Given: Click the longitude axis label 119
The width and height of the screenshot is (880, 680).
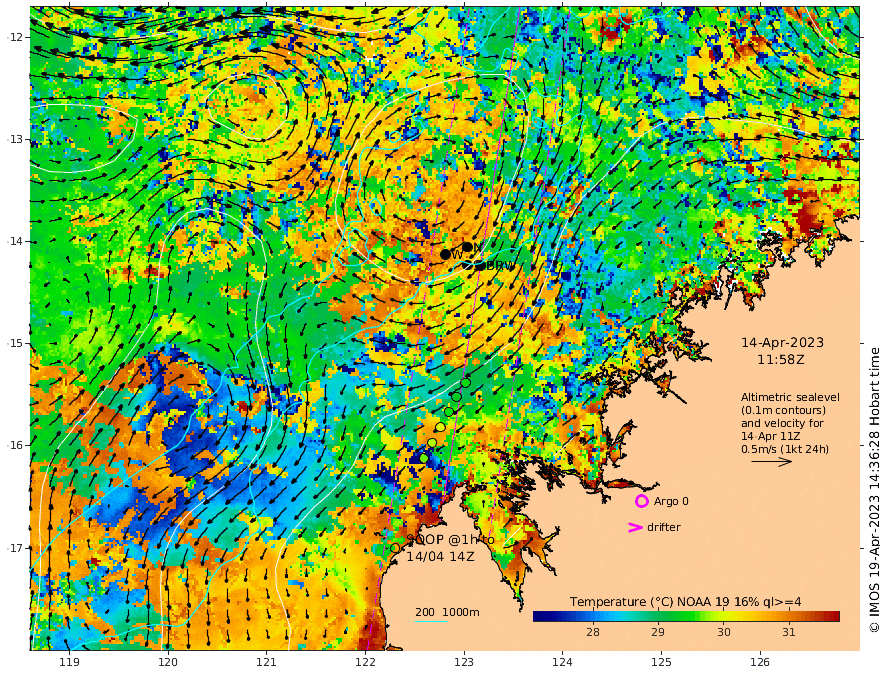Looking at the screenshot, I should pos(69,663).
